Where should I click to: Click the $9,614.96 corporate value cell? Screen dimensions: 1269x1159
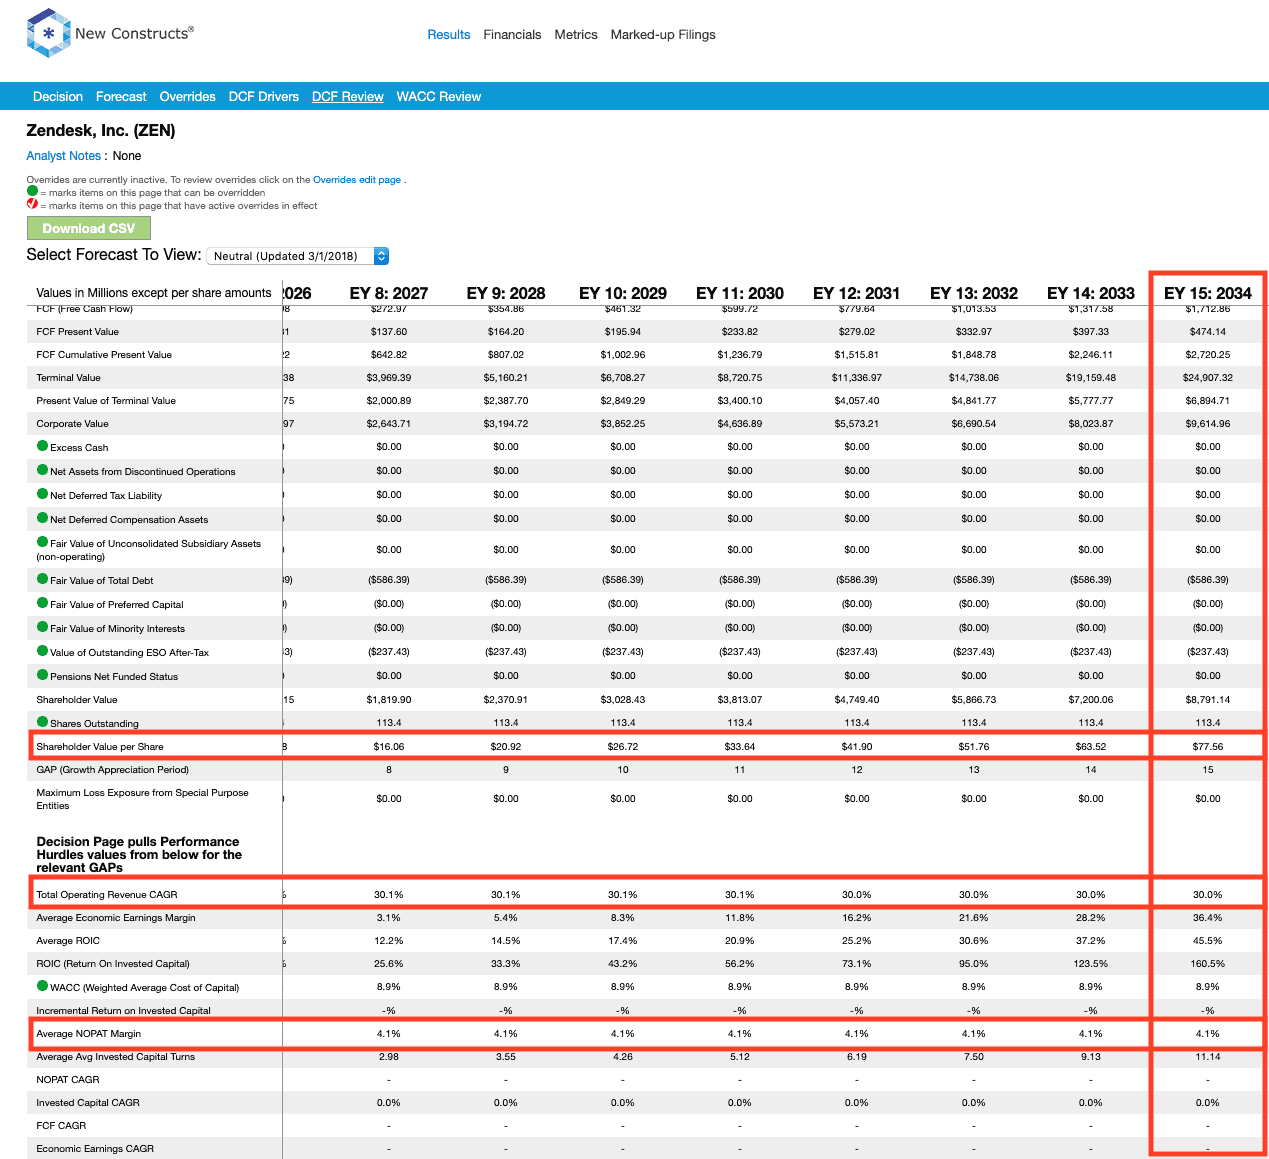(1208, 423)
